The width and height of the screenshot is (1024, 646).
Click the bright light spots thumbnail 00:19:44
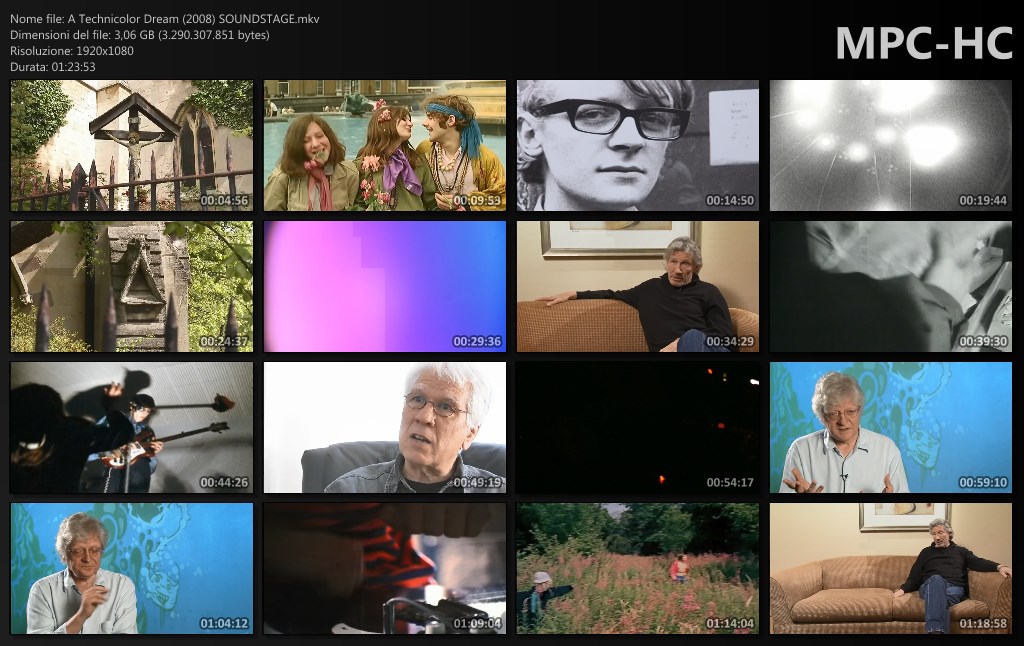tap(891, 146)
